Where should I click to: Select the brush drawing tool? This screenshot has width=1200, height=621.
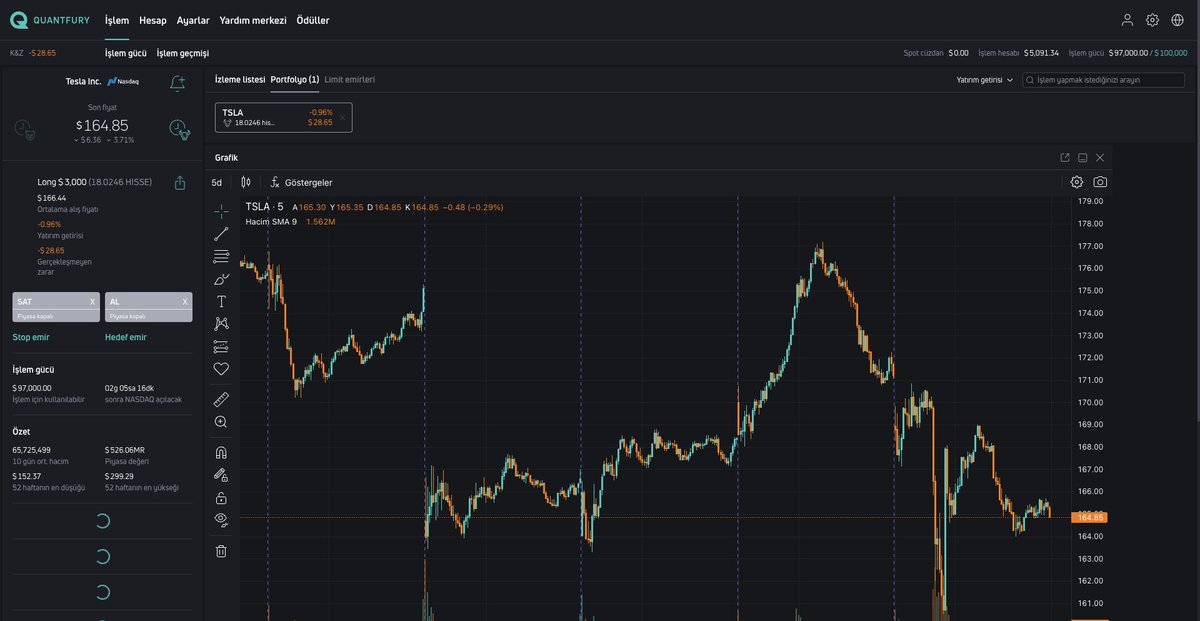(x=221, y=279)
